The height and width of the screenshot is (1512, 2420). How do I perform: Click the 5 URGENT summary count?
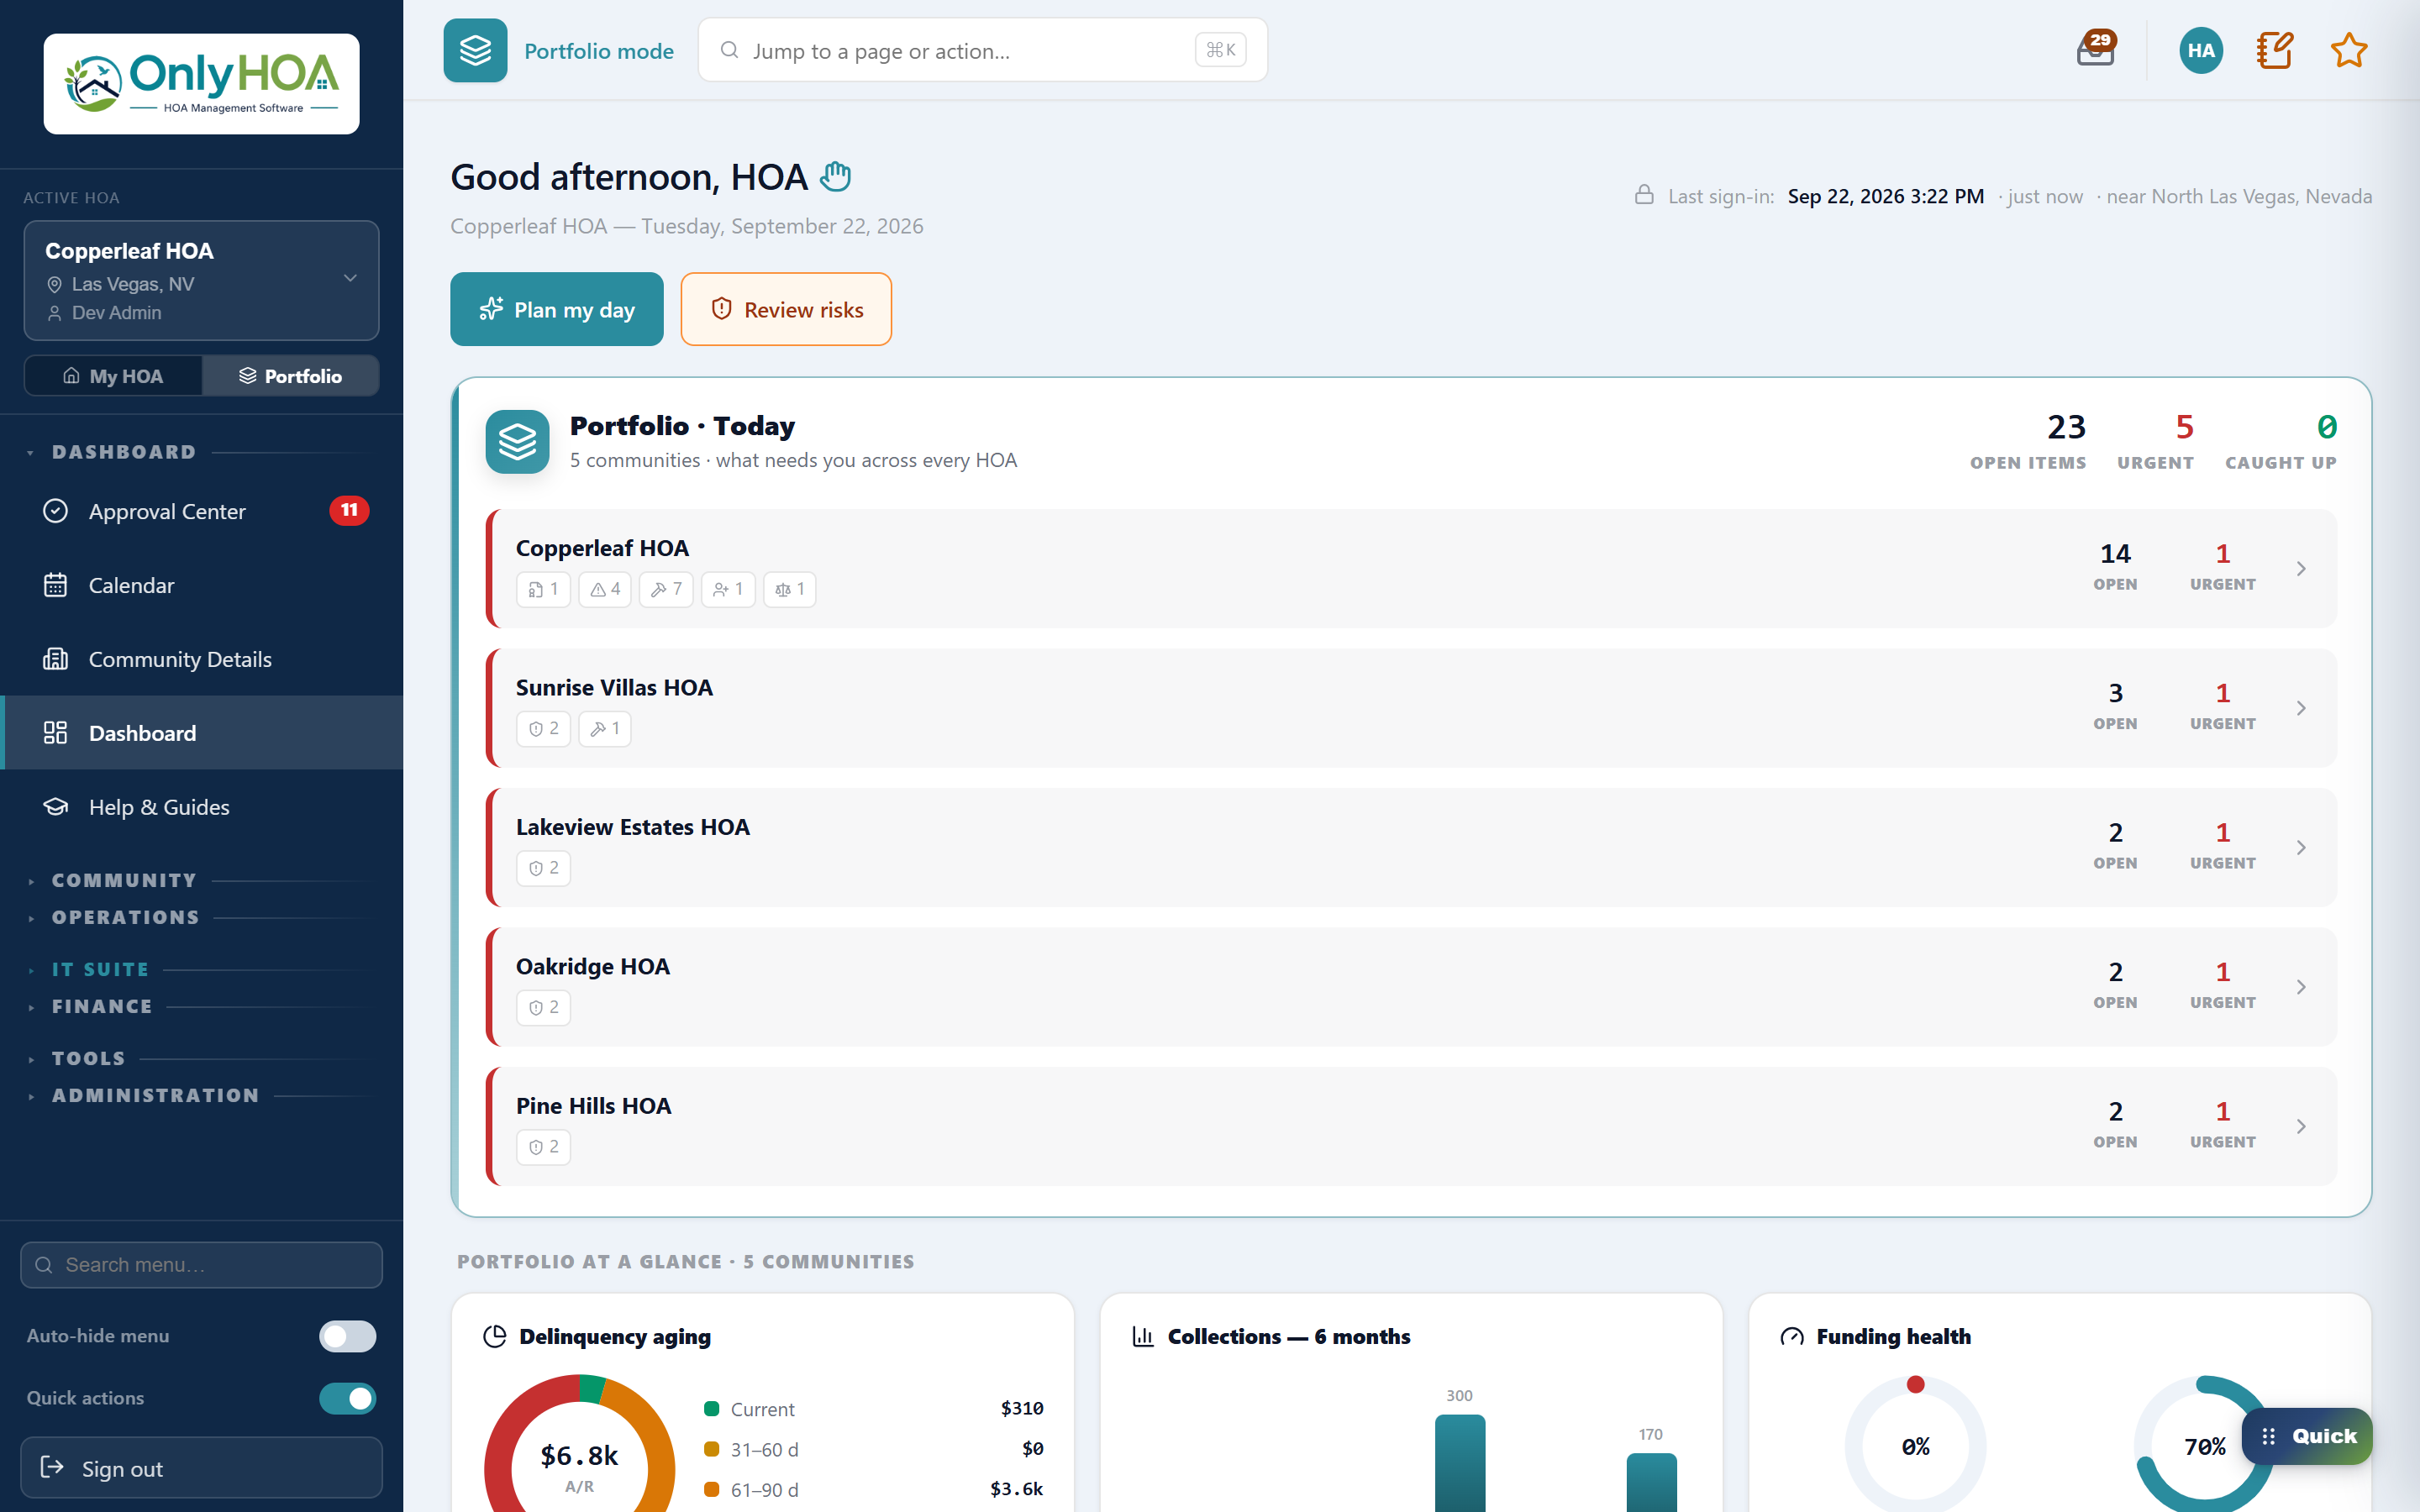(x=2155, y=441)
